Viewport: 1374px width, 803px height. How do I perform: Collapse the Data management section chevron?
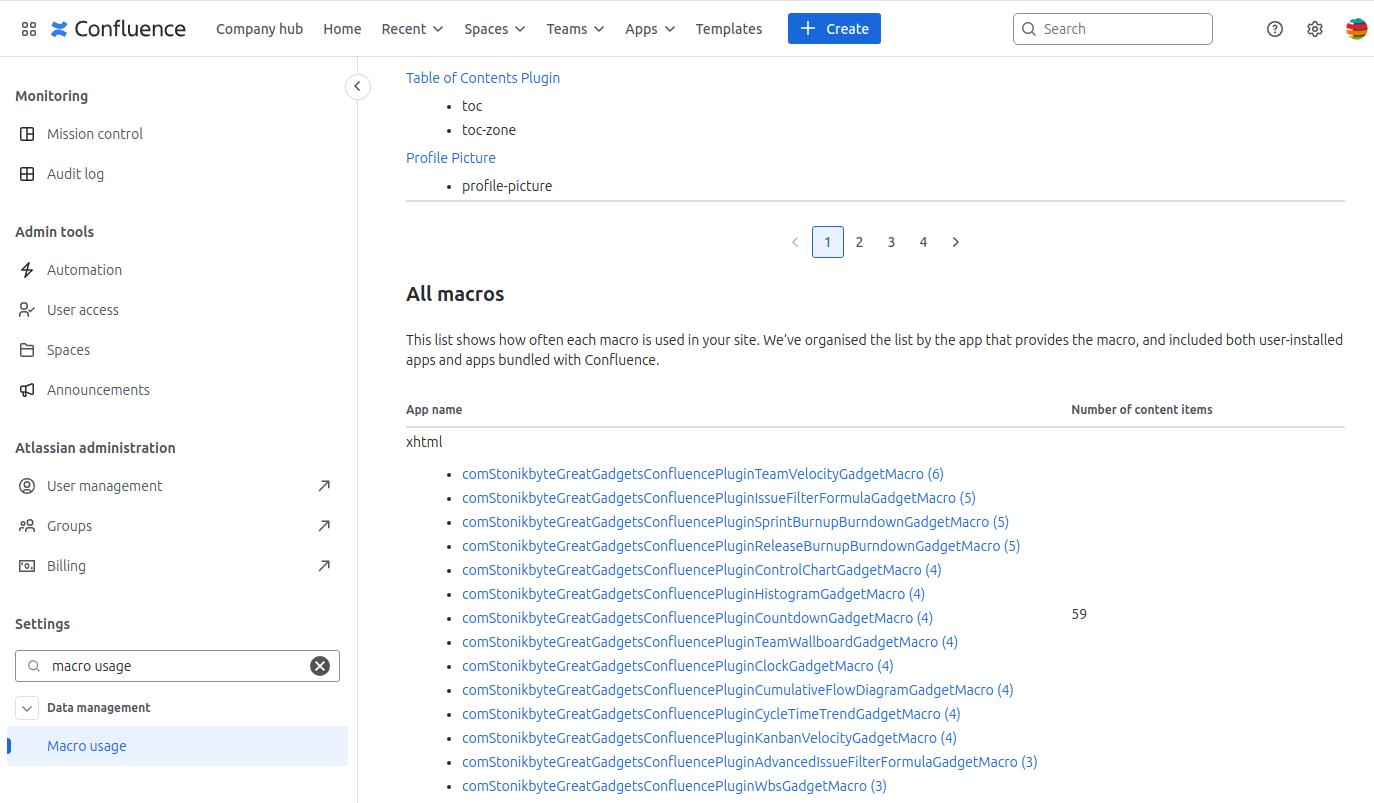point(28,708)
